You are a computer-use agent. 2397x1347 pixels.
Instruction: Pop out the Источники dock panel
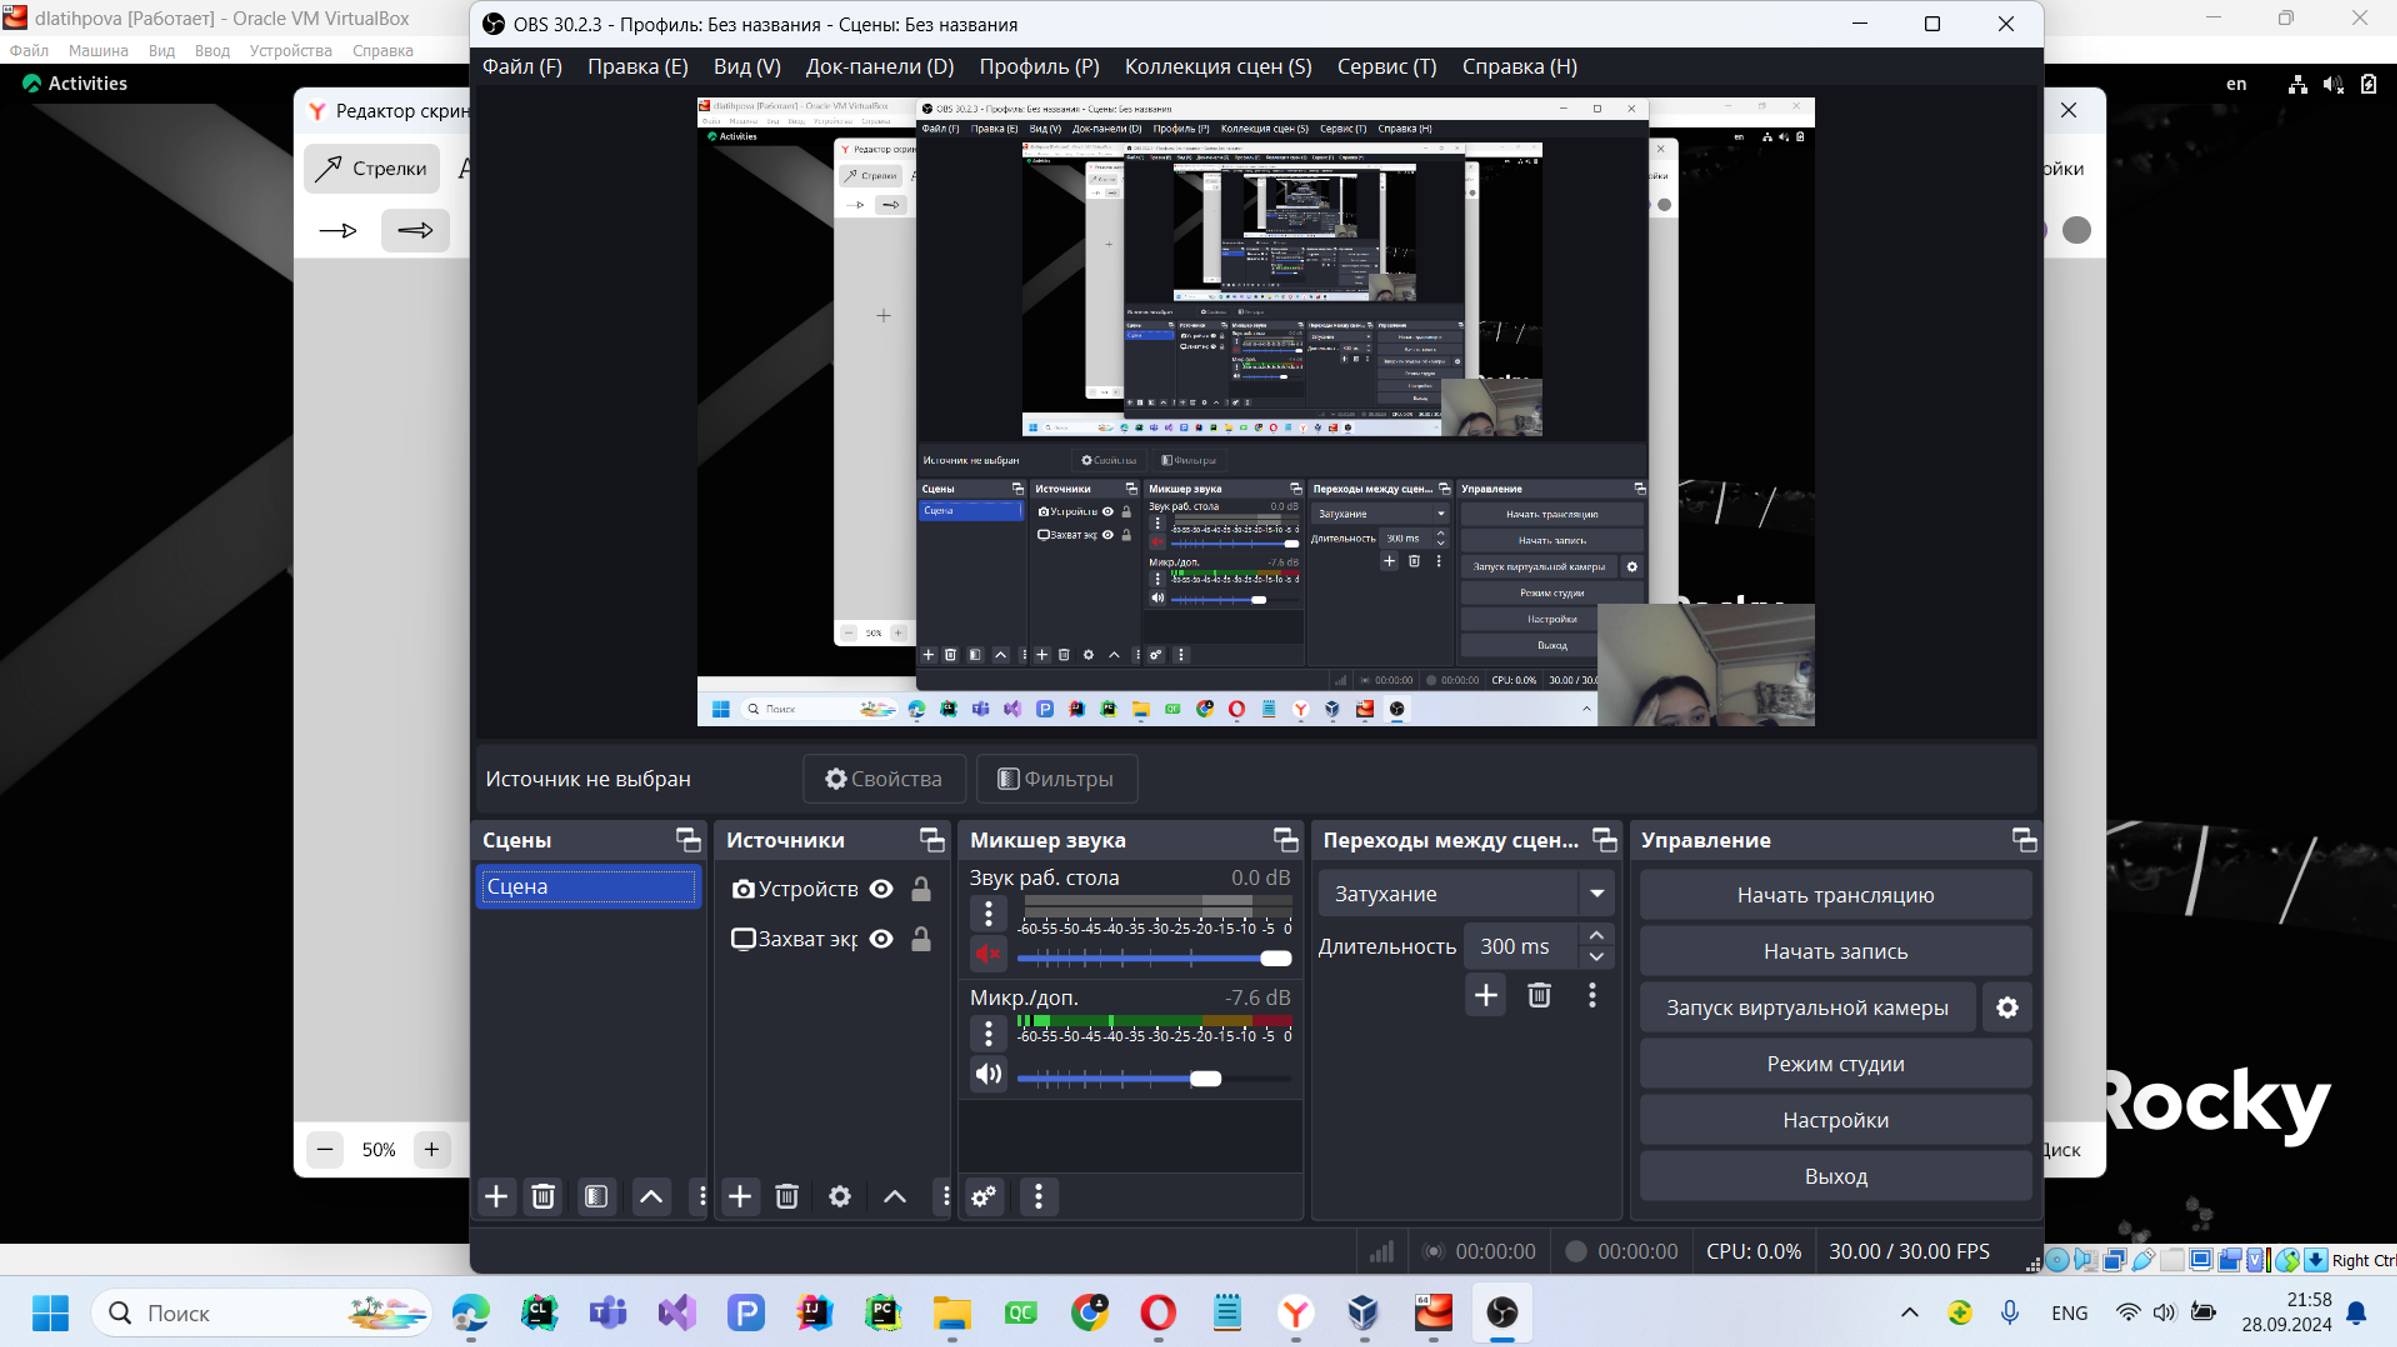click(932, 840)
